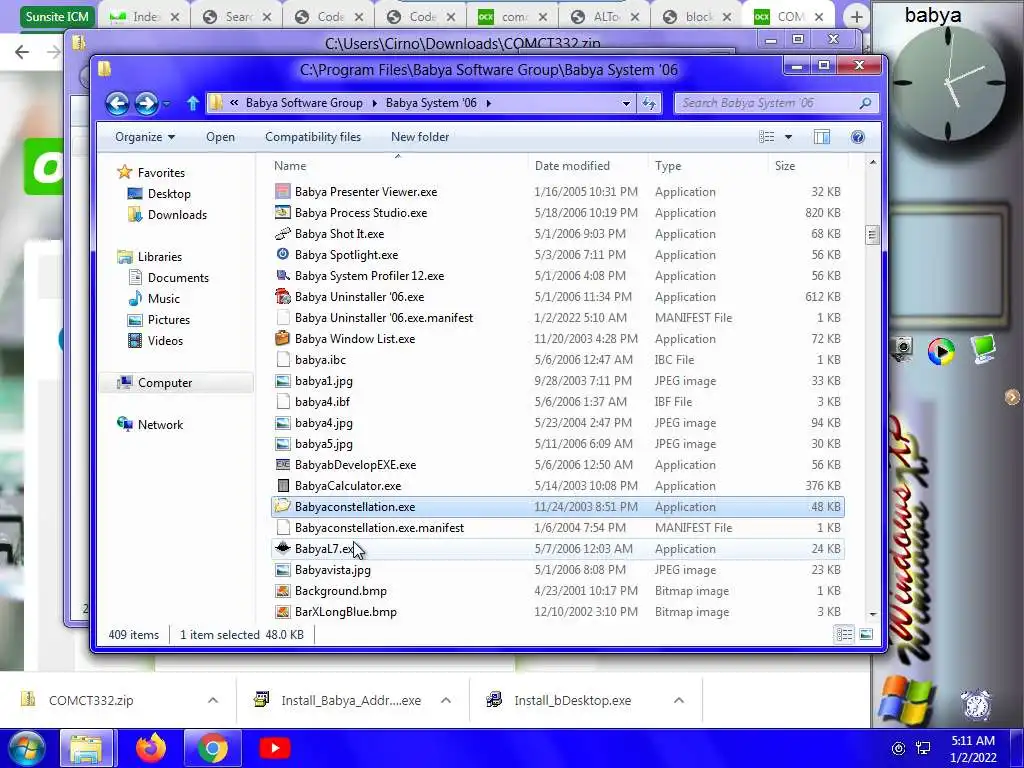The height and width of the screenshot is (768, 1024).
Task: Expand address bar history dropdown
Action: click(626, 103)
